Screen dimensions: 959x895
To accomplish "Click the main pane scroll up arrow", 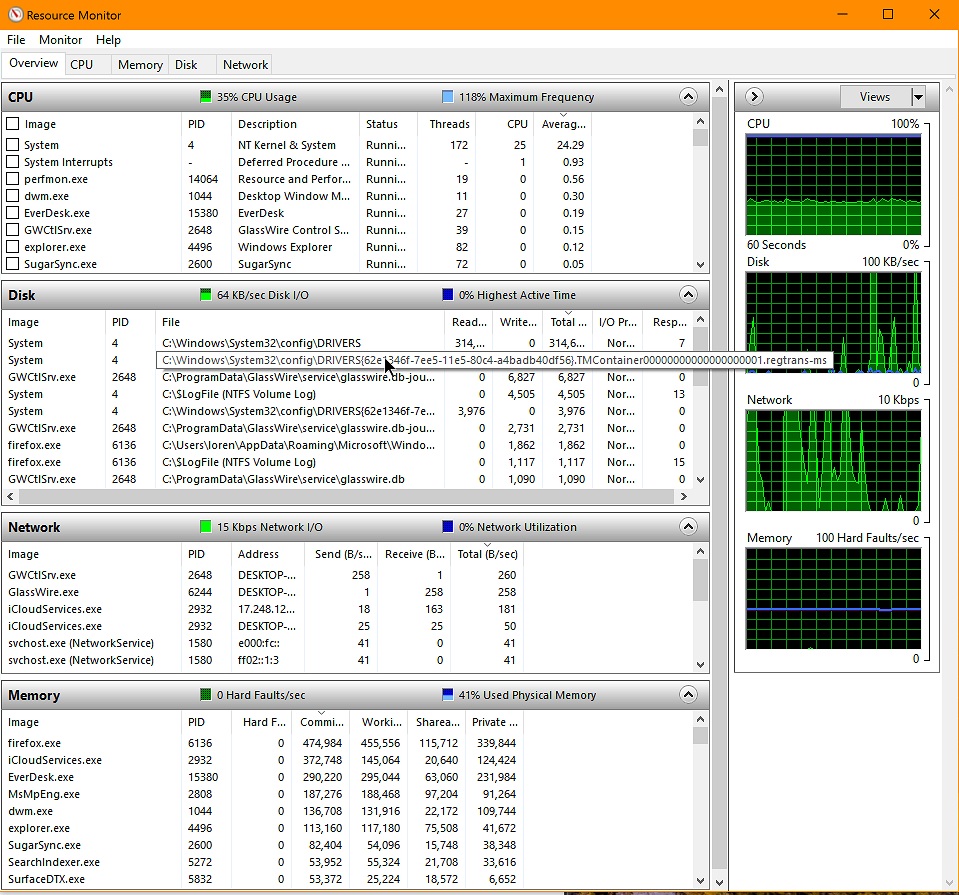I will (x=720, y=89).
